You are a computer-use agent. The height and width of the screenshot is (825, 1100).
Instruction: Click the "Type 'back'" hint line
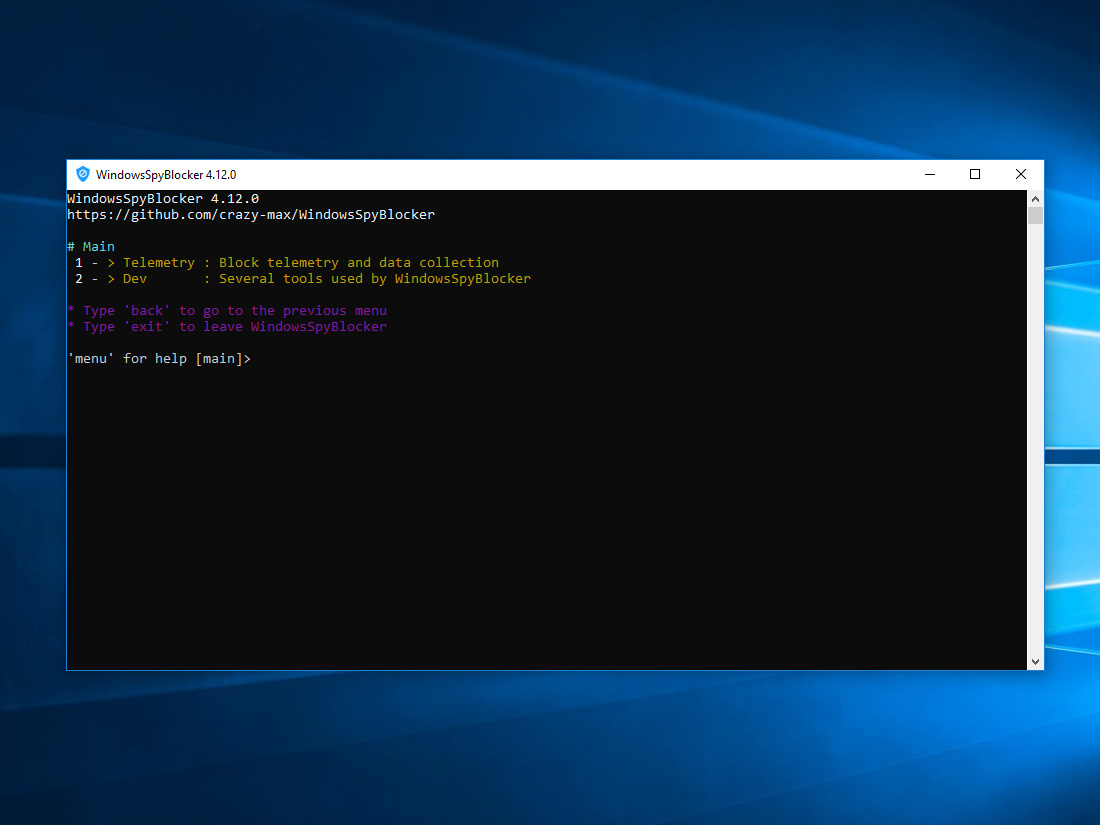[x=227, y=311]
